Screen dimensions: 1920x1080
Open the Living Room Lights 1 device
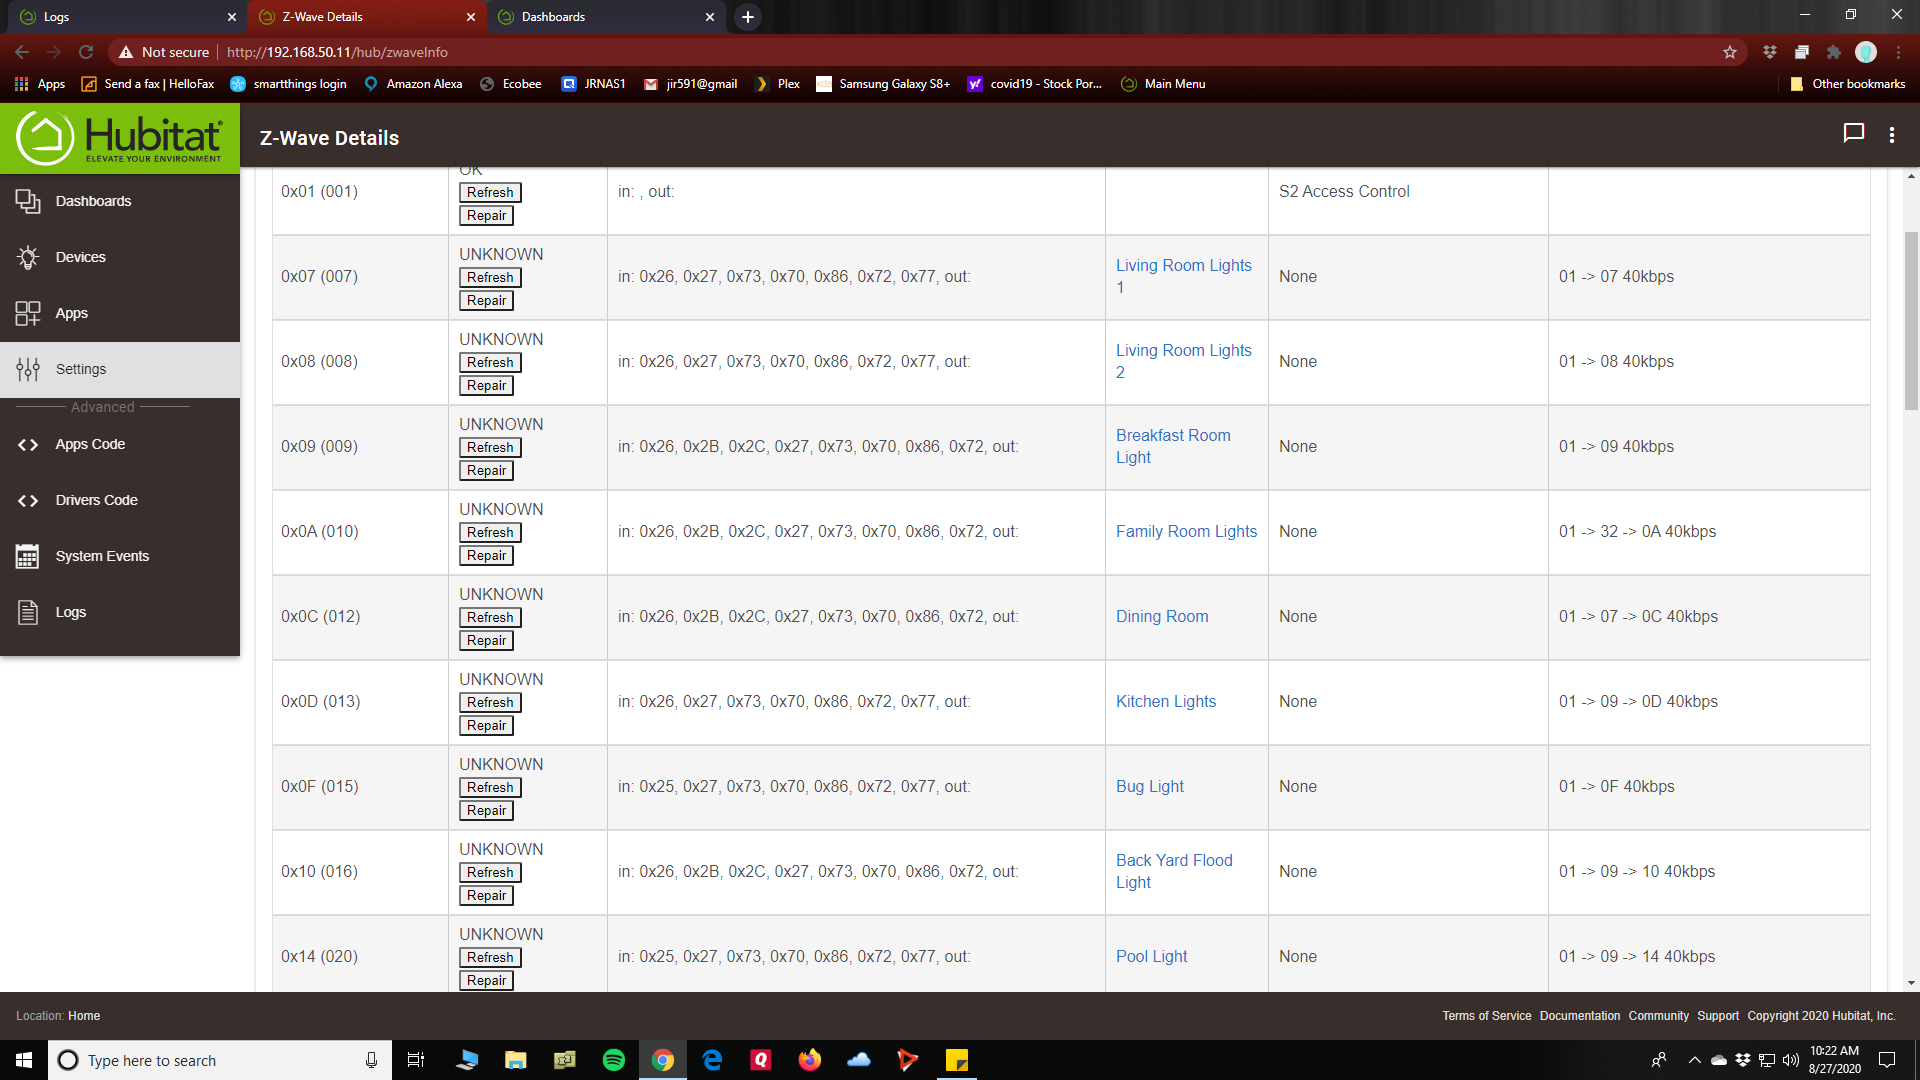point(1183,276)
